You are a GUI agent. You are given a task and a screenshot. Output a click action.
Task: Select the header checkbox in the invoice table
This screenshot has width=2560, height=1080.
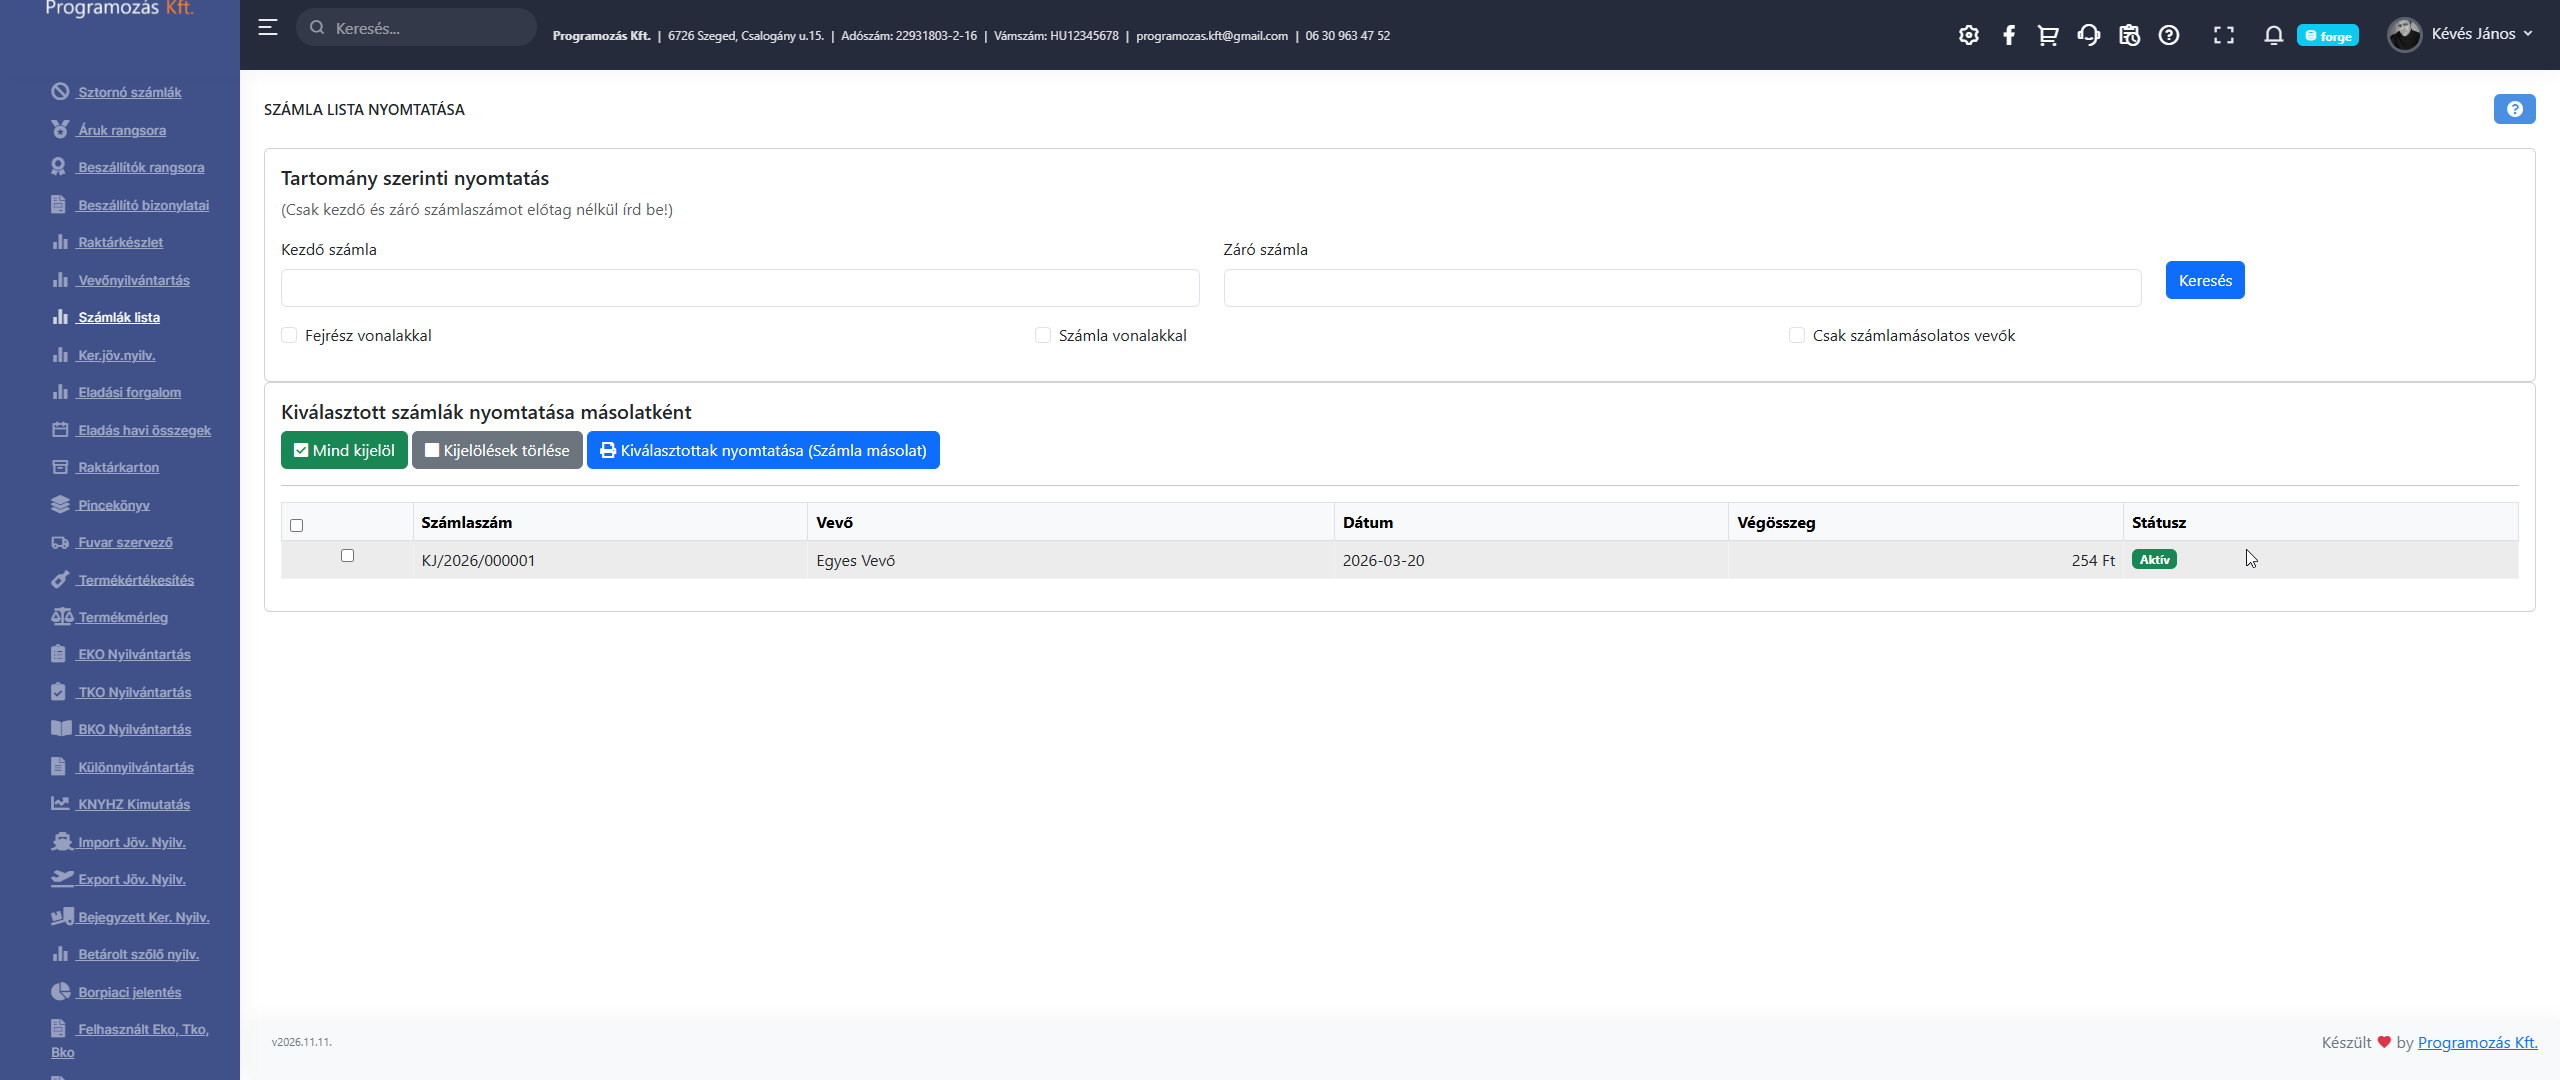pos(296,525)
